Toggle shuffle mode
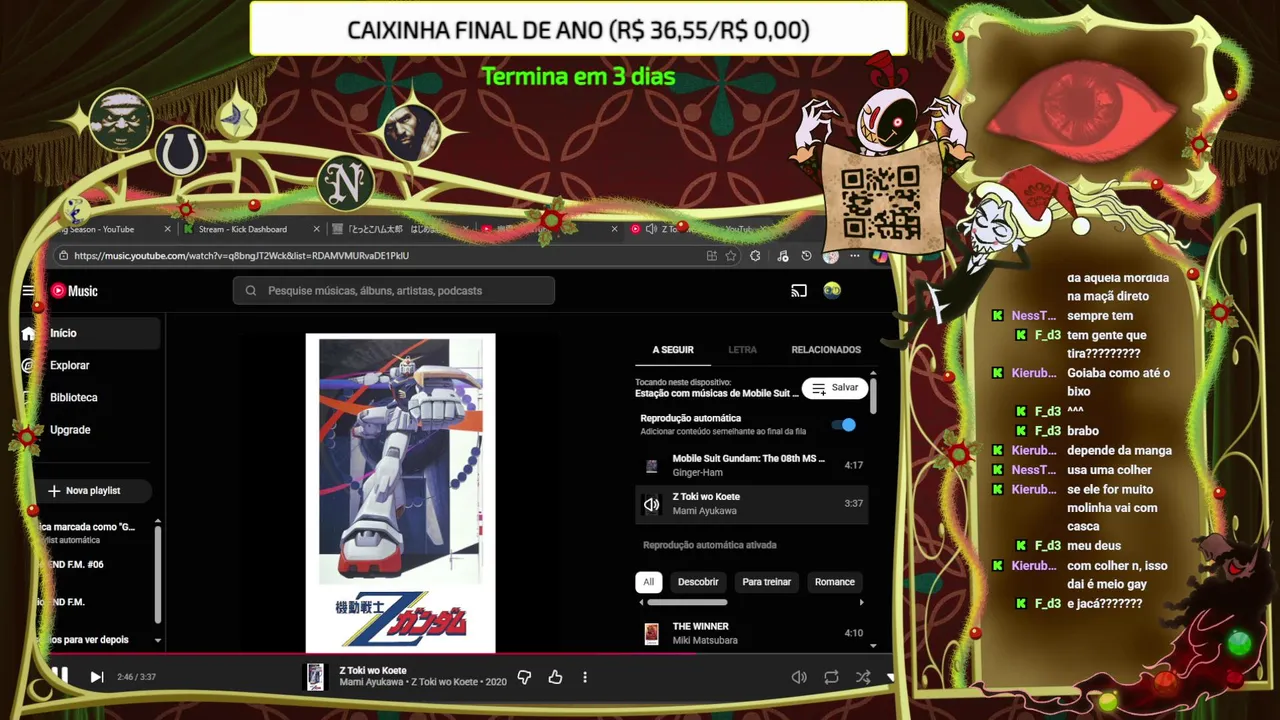Viewport: 1280px width, 720px height. pyautogui.click(x=863, y=677)
